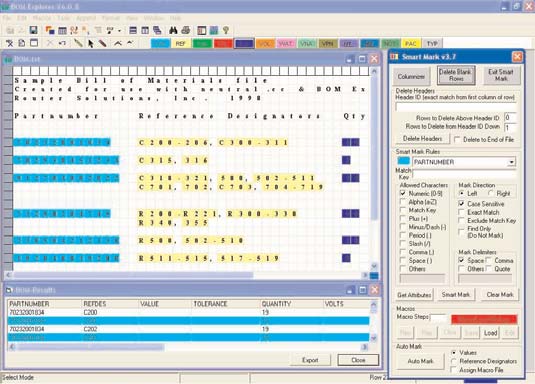The height and width of the screenshot is (384, 535).
Task: Click the PAC yellow mark tab
Action: pos(410,44)
